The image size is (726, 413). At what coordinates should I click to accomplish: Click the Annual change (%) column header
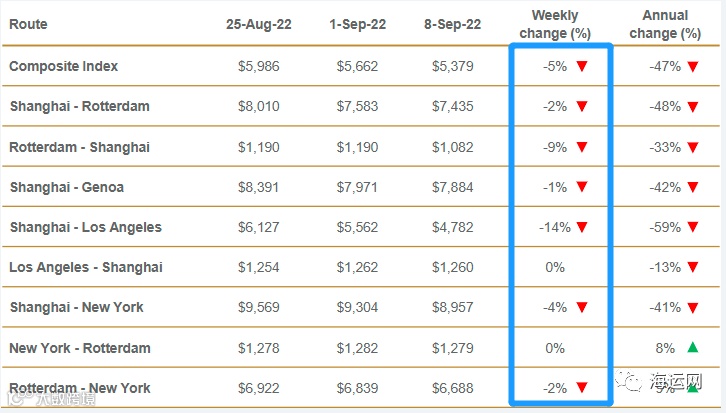coord(664,24)
